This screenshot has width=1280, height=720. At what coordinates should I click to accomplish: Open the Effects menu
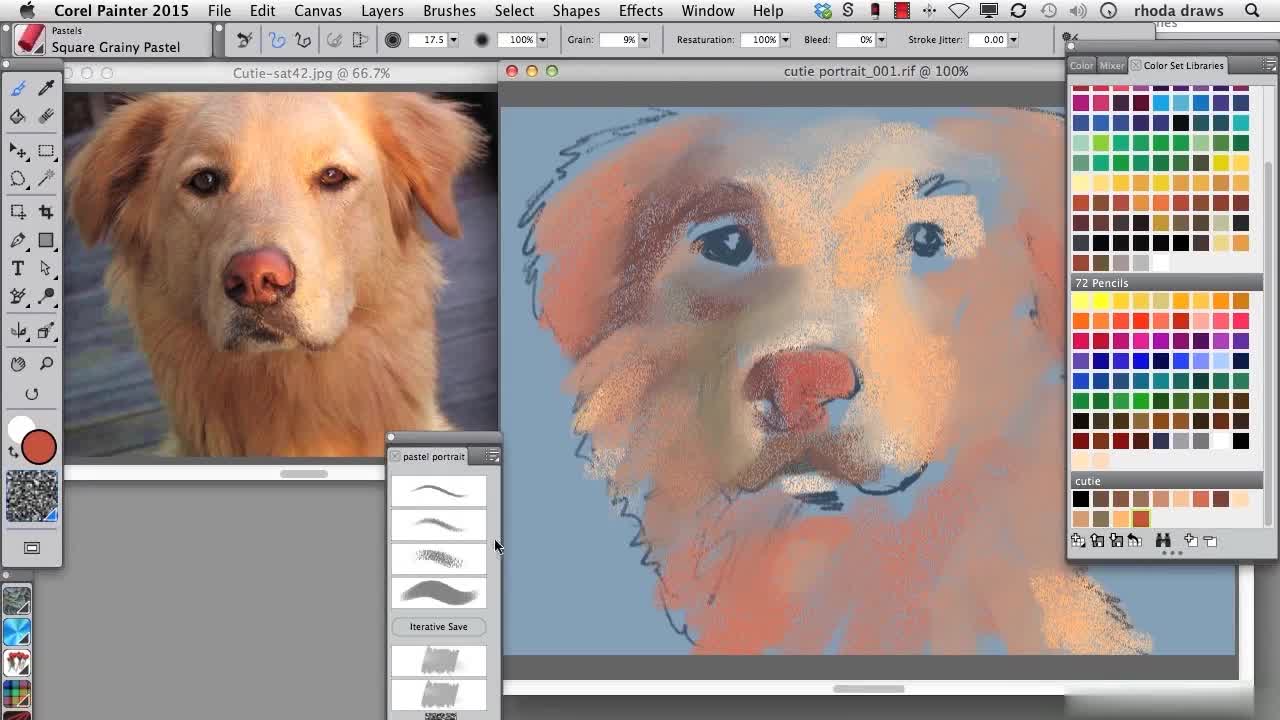641,11
